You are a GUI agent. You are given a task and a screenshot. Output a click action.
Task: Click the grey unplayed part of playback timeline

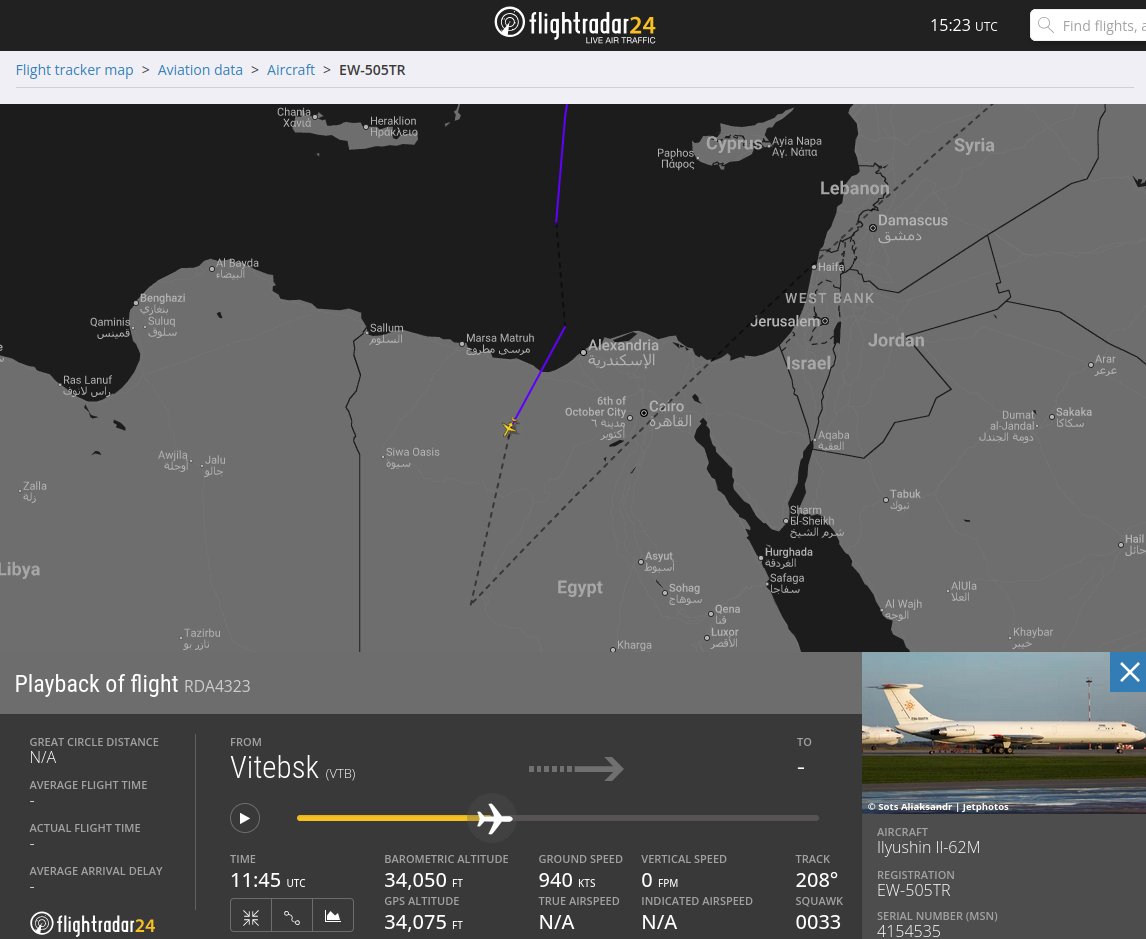[x=665, y=818]
